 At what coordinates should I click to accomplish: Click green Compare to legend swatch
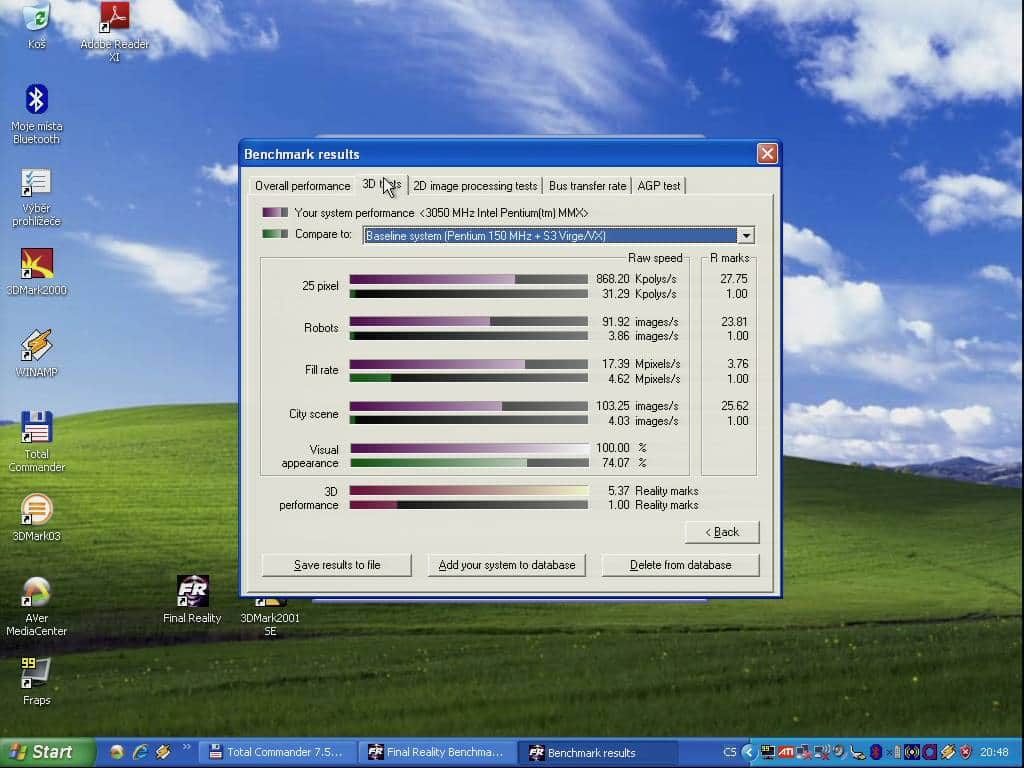tap(275, 233)
